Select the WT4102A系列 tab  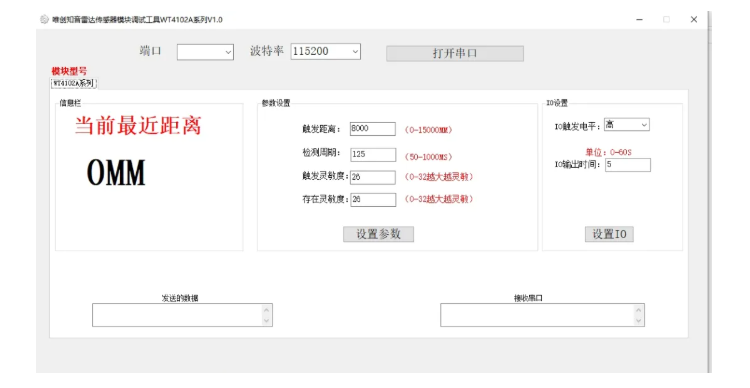[74, 83]
